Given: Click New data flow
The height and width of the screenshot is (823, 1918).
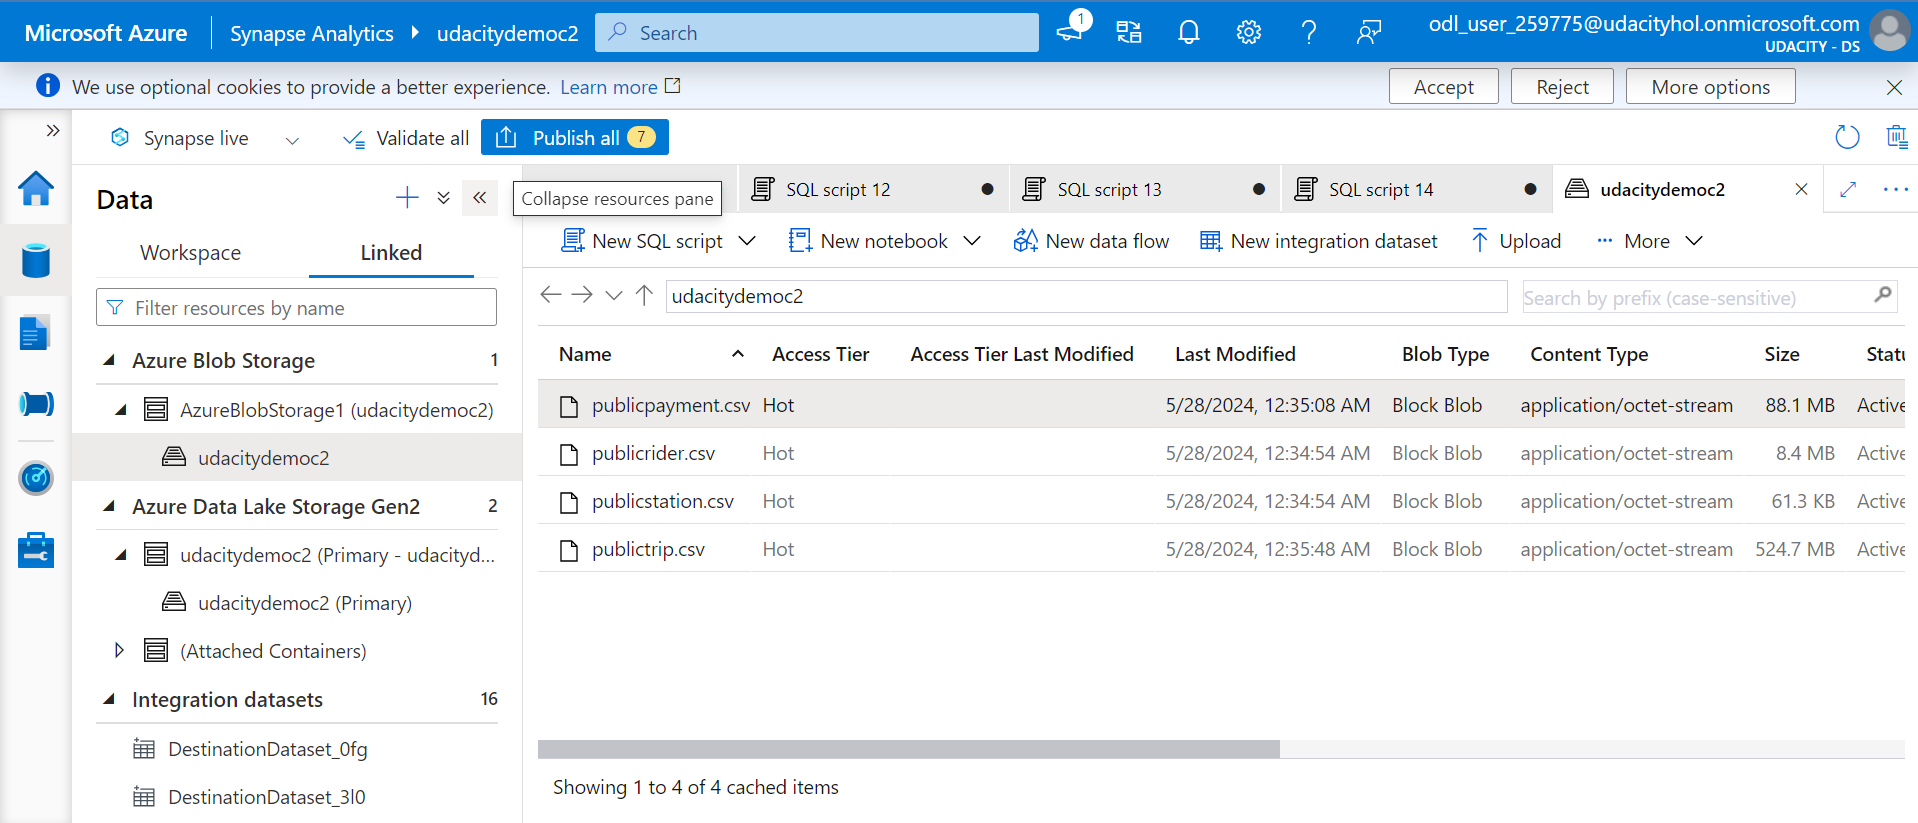Looking at the screenshot, I should pos(1091,241).
